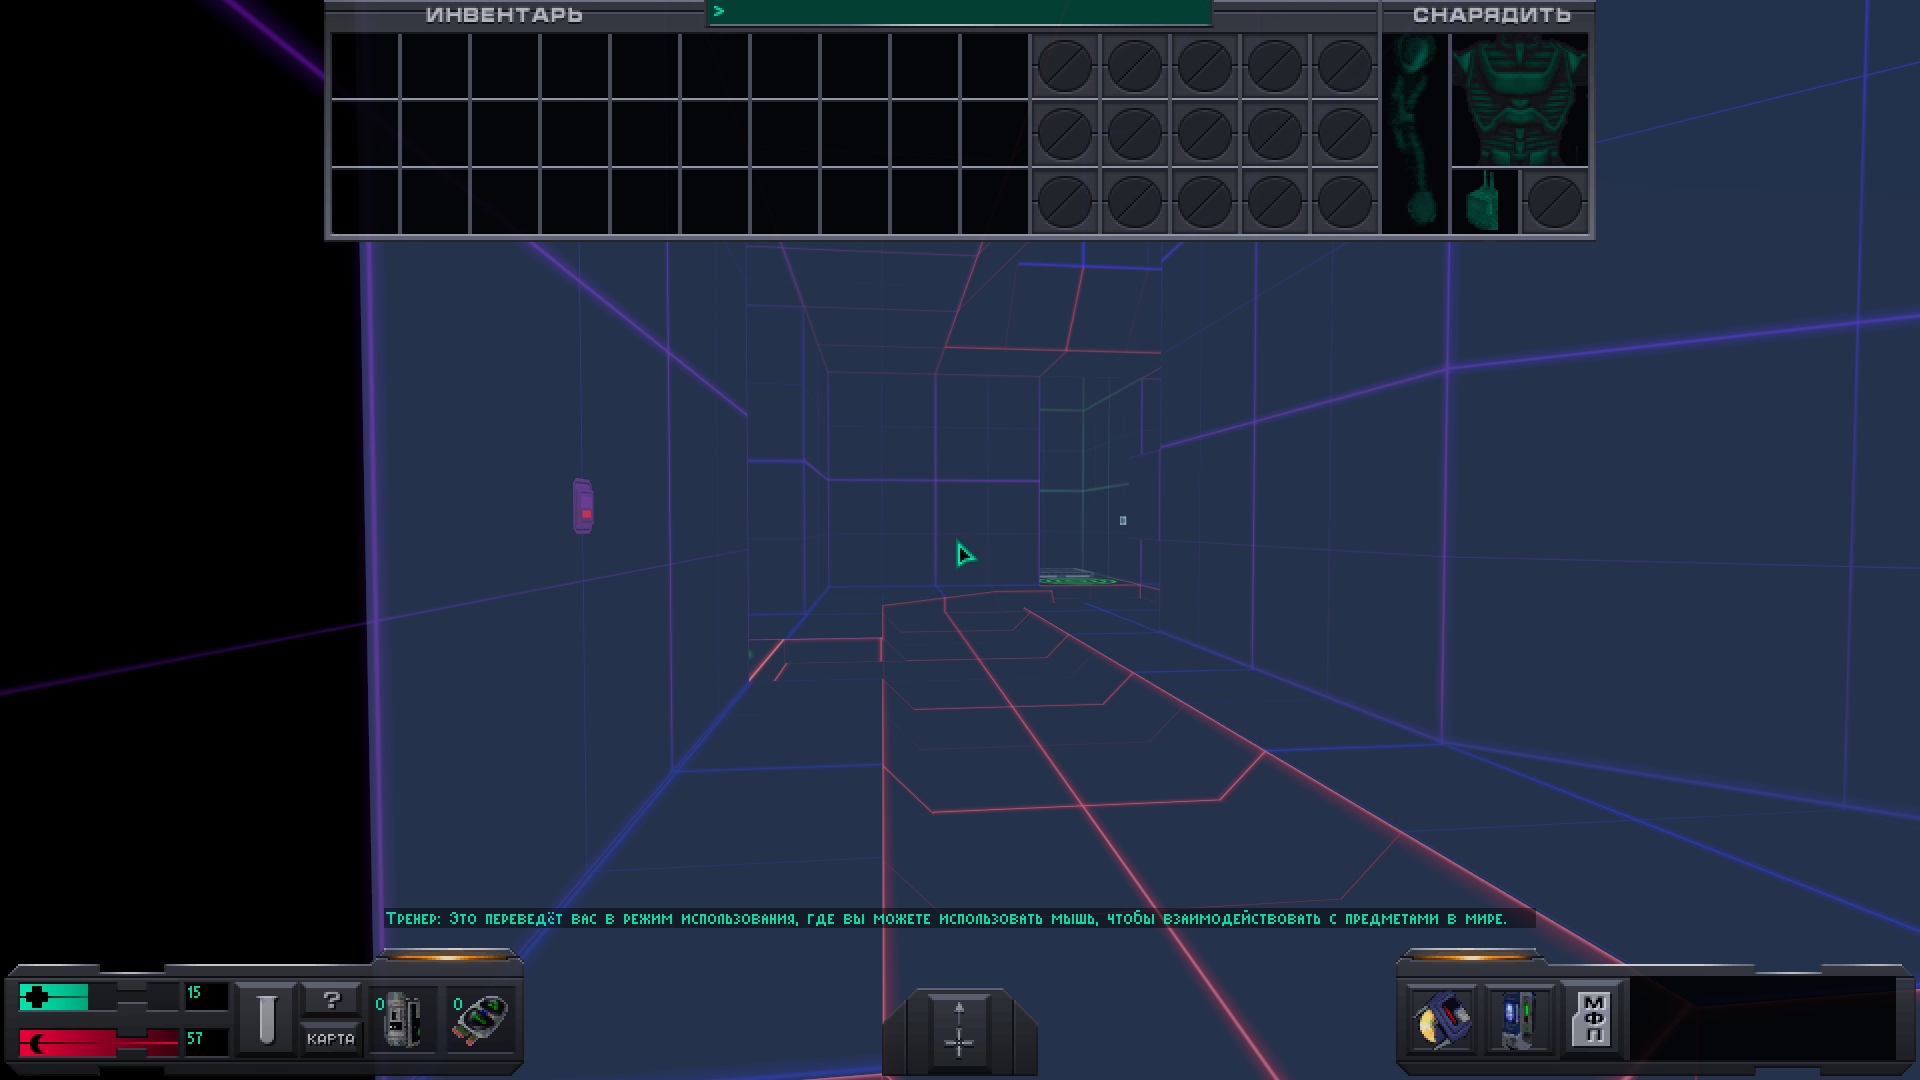The image size is (1920, 1080).
Task: Click the orange indicator light above the reader panel
Action: click(1471, 956)
